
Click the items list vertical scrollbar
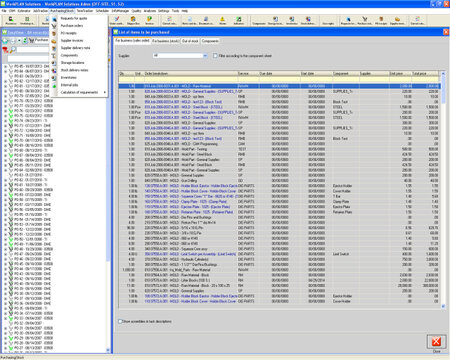coord(443,190)
